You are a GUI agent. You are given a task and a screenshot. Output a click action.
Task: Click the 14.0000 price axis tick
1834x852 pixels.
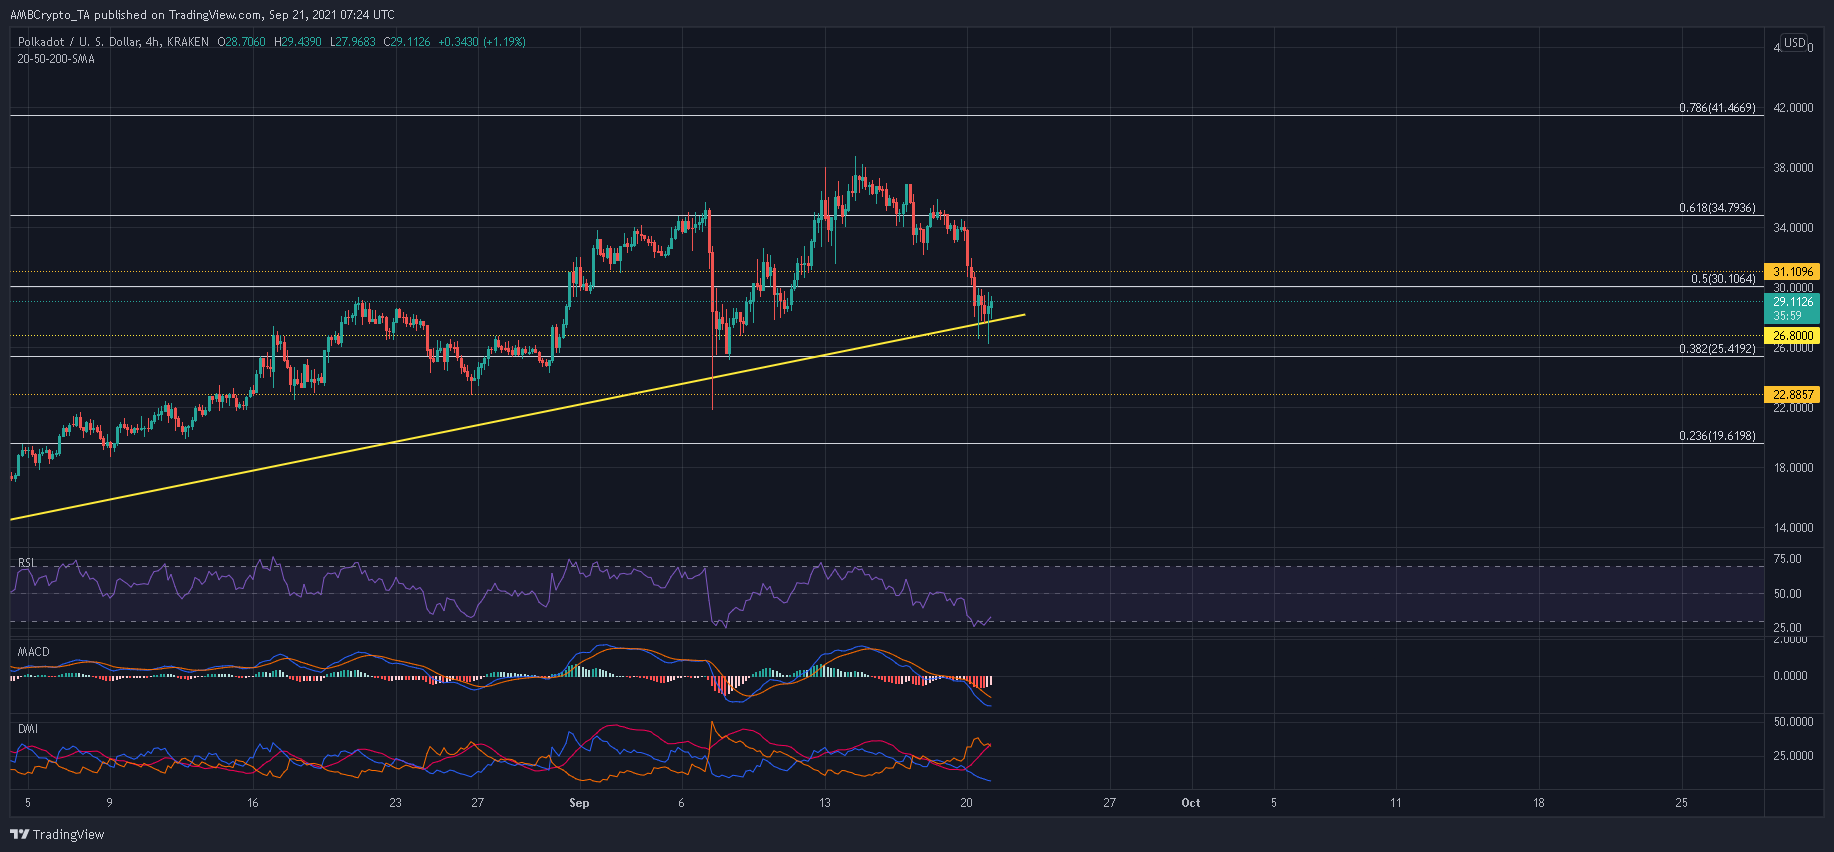pyautogui.click(x=1793, y=528)
